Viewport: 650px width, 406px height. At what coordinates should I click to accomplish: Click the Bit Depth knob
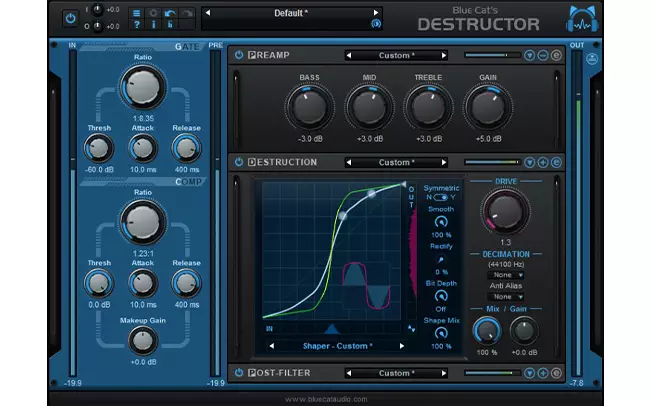pyautogui.click(x=441, y=296)
